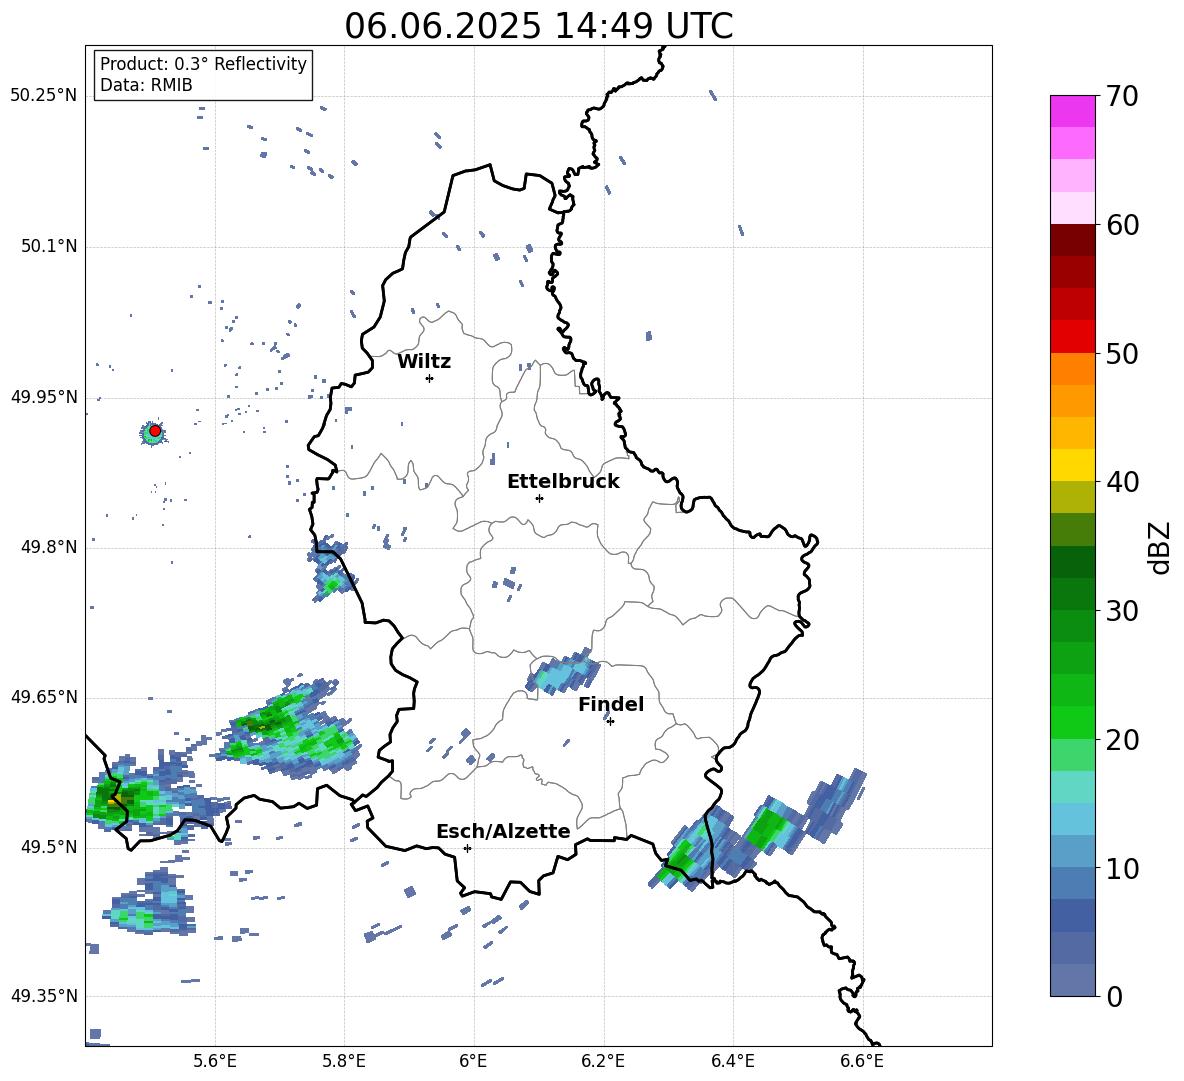1184x1081 pixels.
Task: Click the 49.5°N latitude label
Action: point(49,847)
